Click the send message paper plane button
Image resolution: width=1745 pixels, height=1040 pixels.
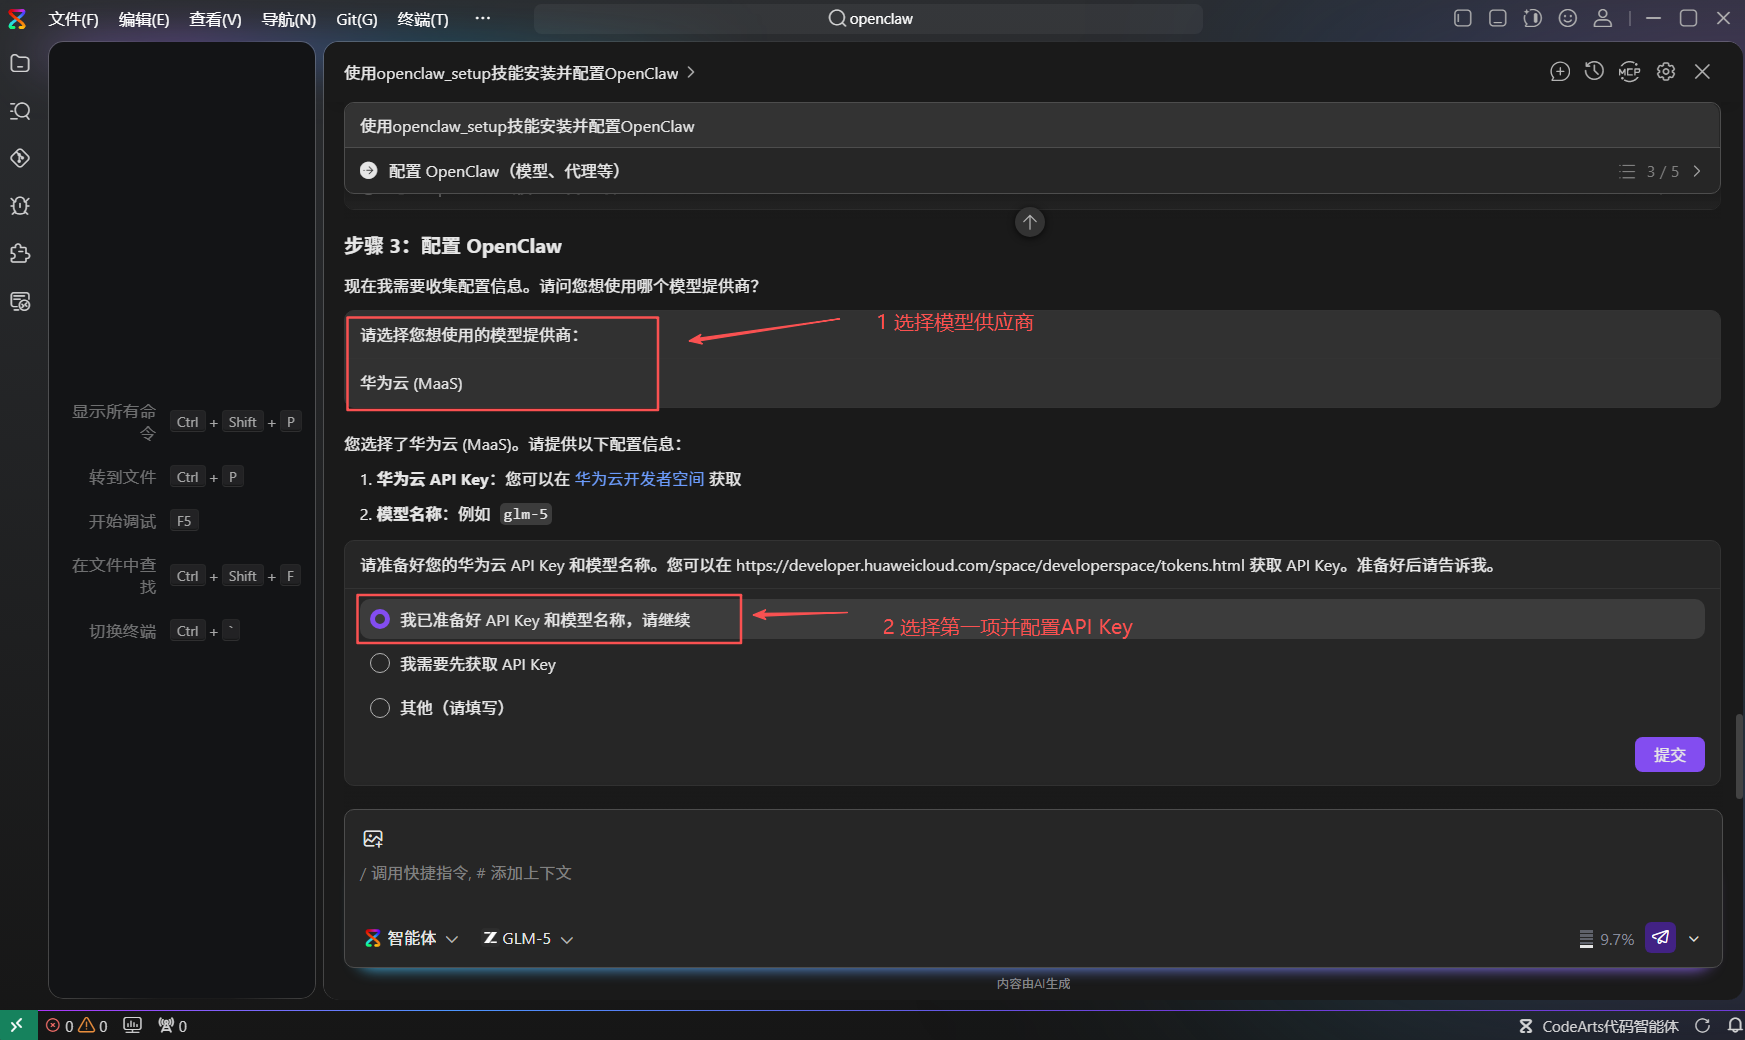point(1661,938)
